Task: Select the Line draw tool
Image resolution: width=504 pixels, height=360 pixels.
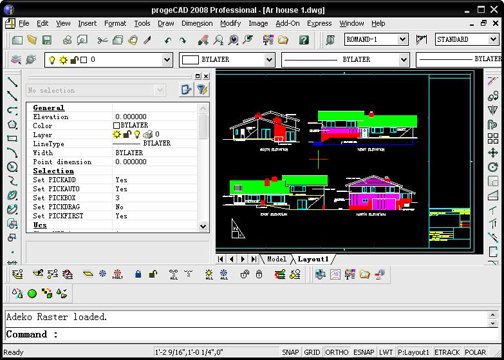Action: 12,82
